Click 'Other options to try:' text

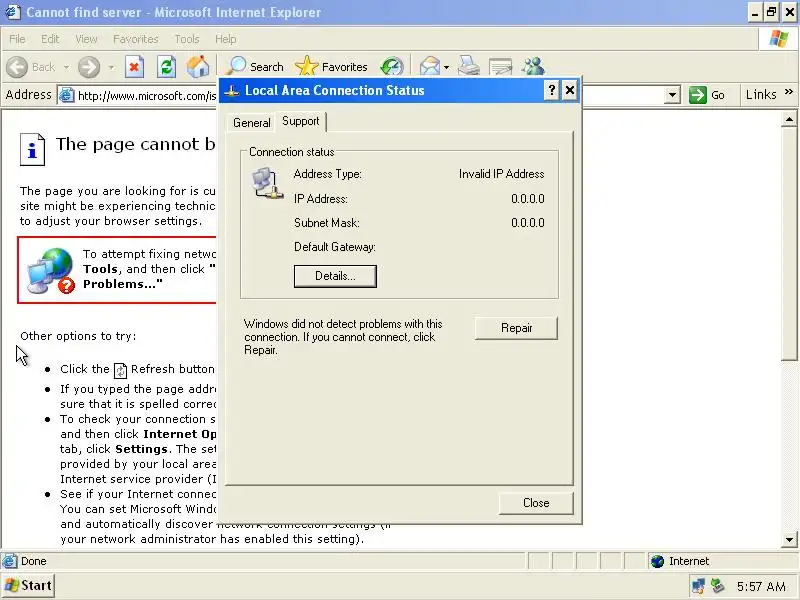click(x=78, y=336)
